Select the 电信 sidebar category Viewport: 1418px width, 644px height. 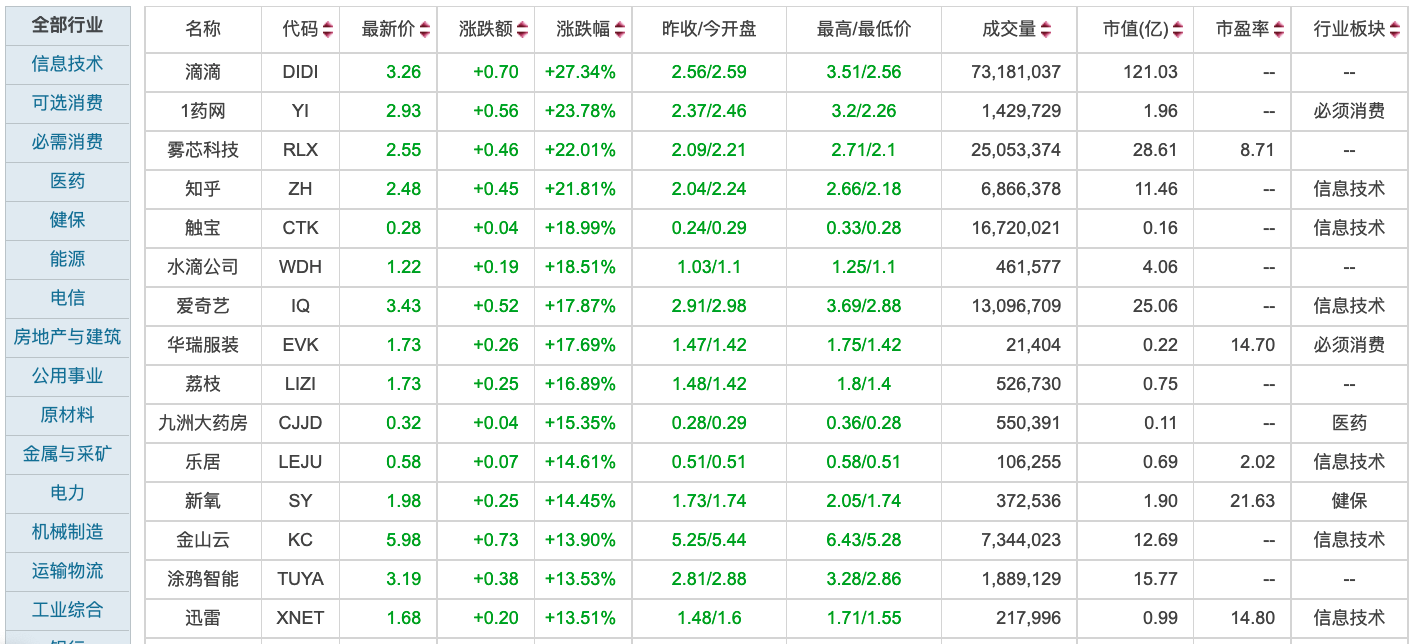tap(67, 298)
